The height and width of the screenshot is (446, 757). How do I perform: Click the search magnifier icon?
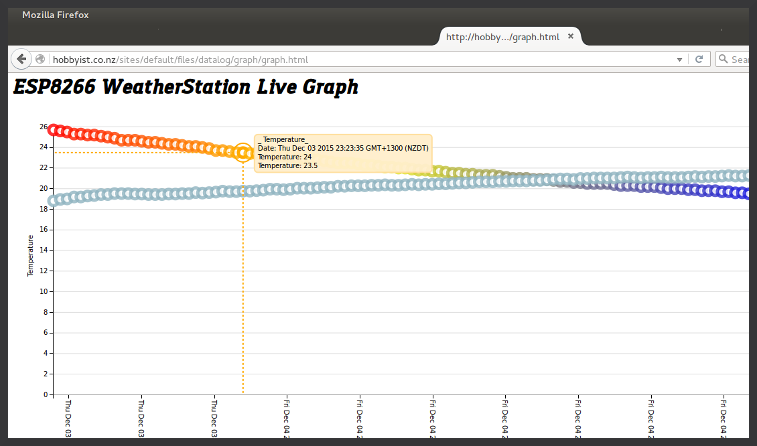click(x=724, y=59)
